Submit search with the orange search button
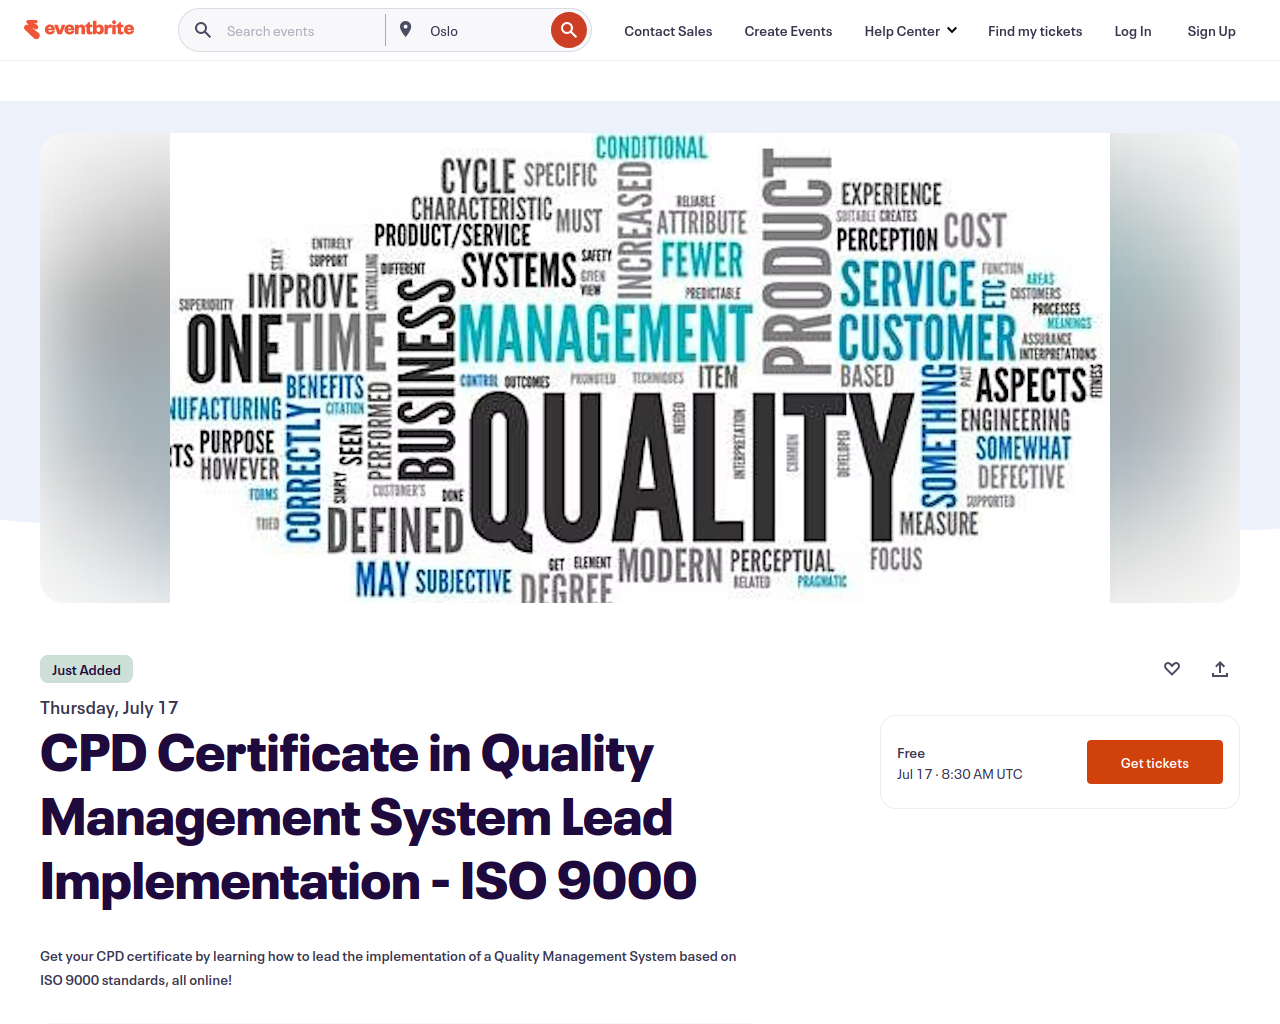This screenshot has height=1024, width=1280. (x=569, y=30)
